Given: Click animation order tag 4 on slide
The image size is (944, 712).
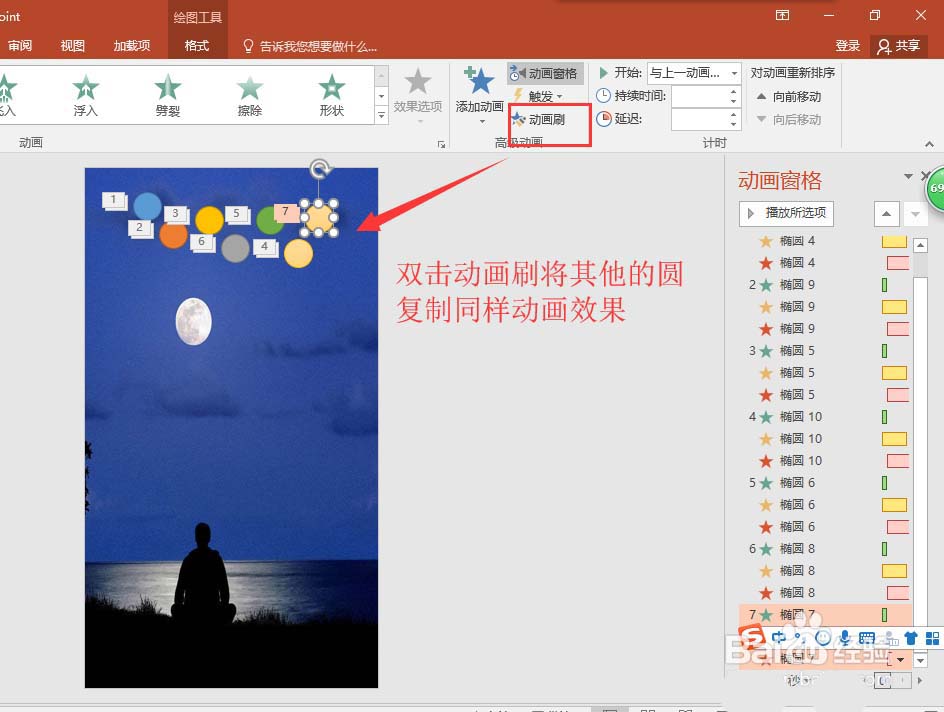Looking at the screenshot, I should [x=264, y=246].
